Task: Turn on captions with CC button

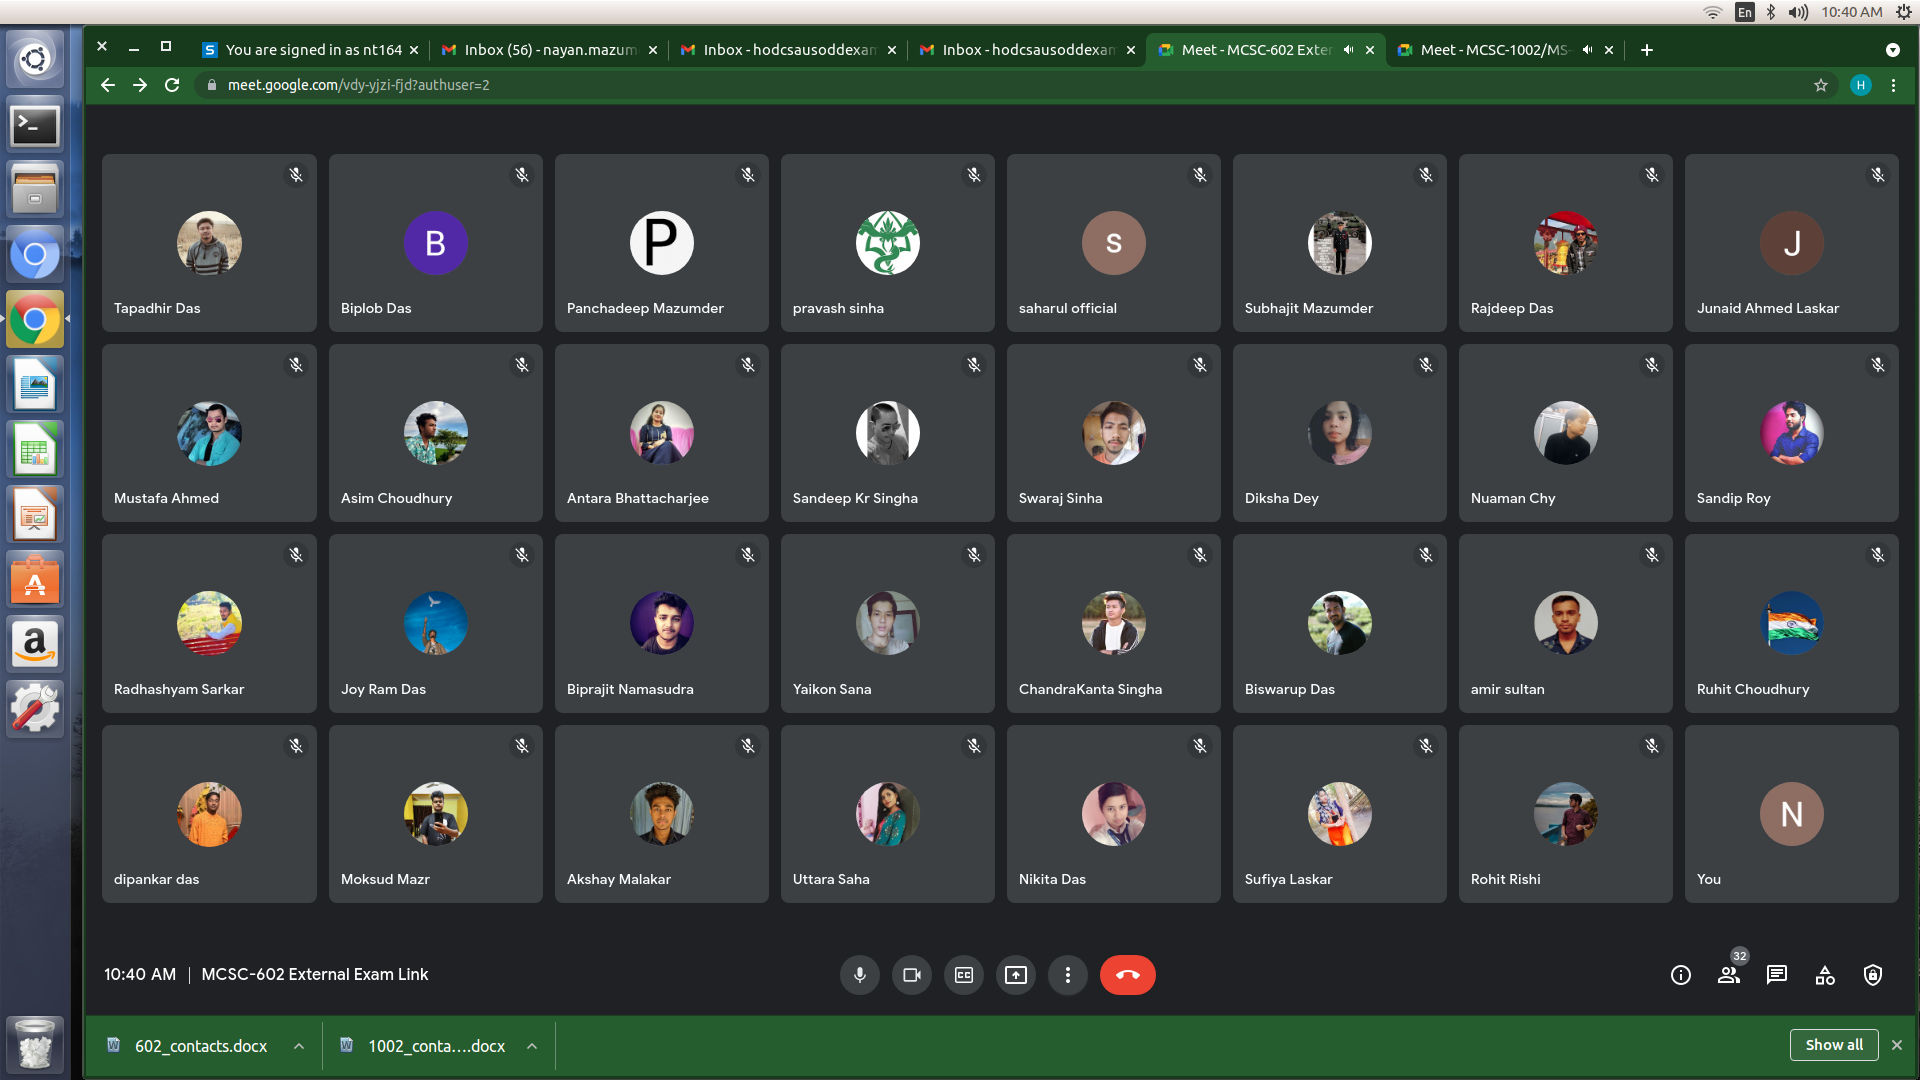Action: coord(963,975)
